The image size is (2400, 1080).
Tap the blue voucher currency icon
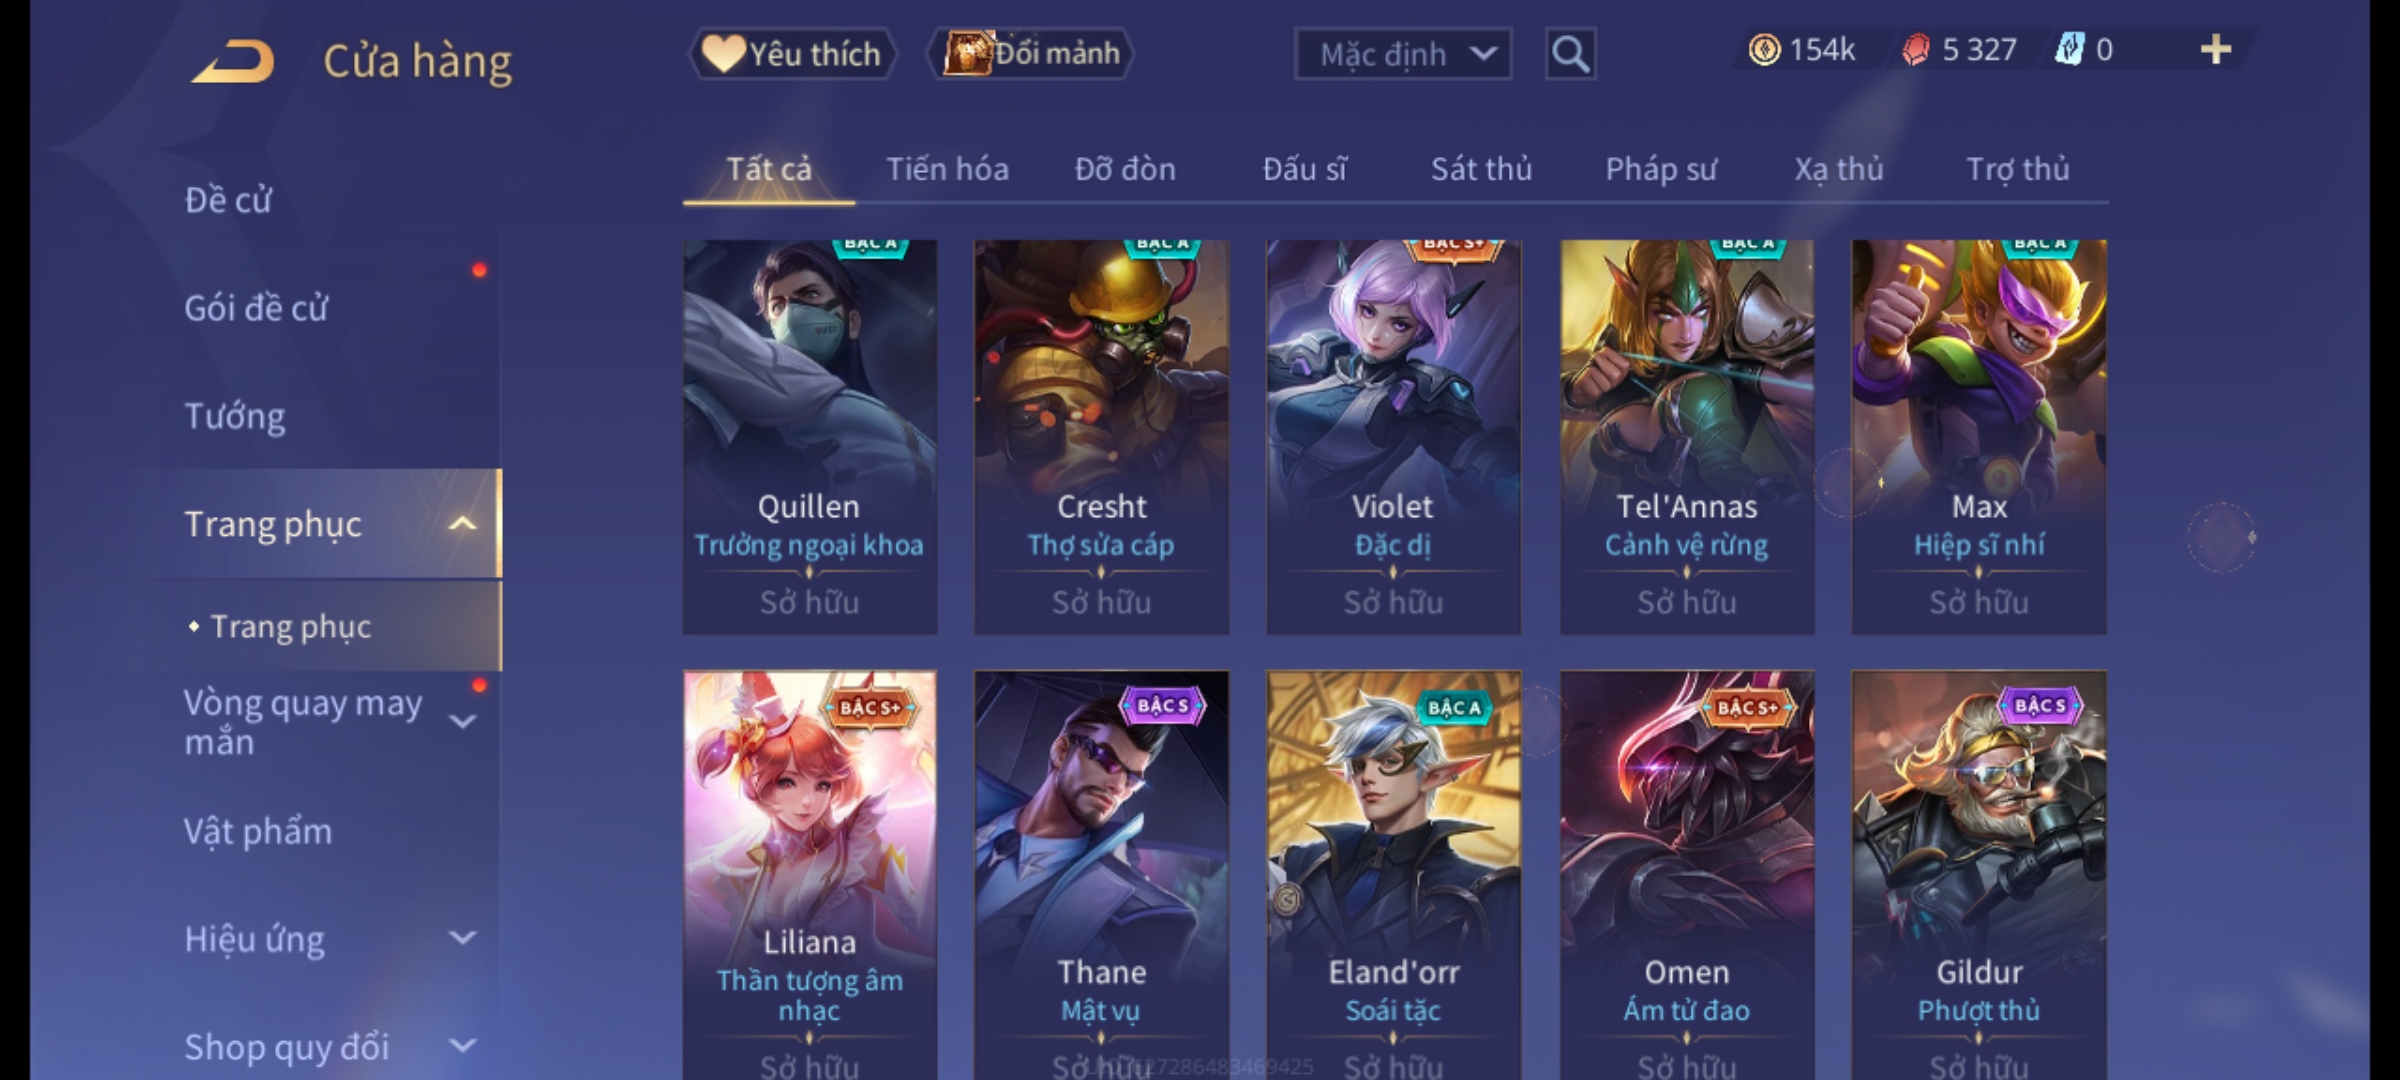(x=2068, y=49)
